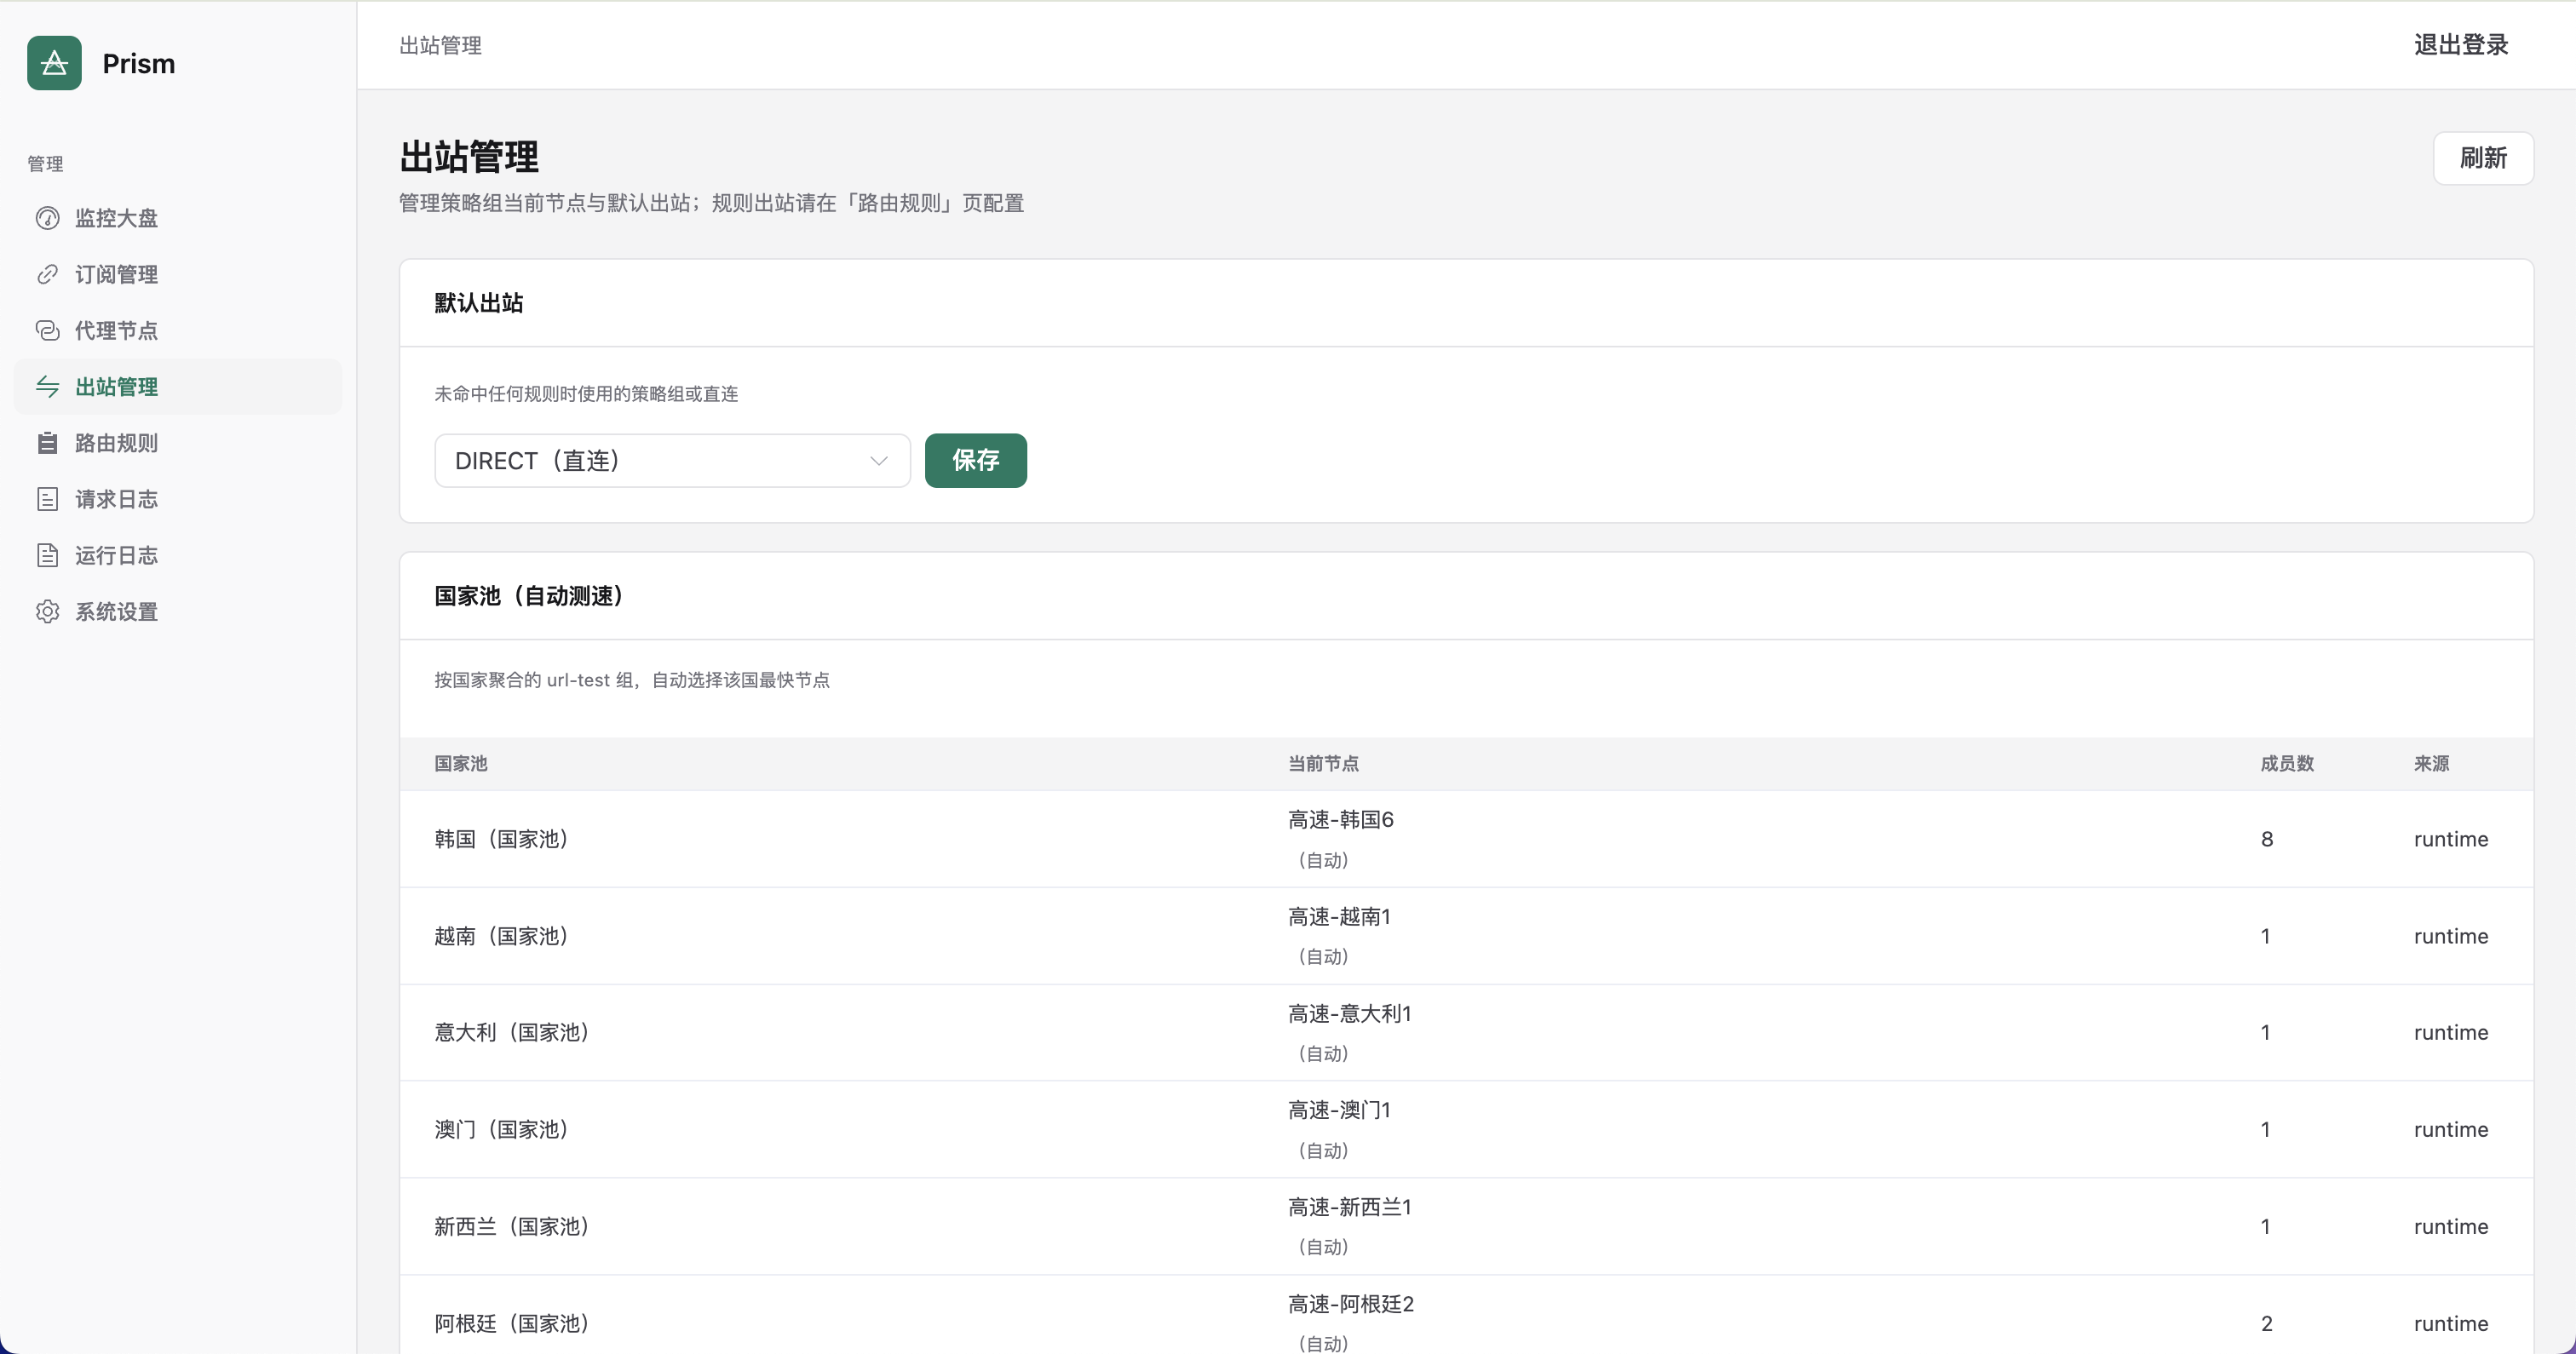
Task: Click the 国家池（自动测速）card heading
Action: pyautogui.click(x=533, y=596)
